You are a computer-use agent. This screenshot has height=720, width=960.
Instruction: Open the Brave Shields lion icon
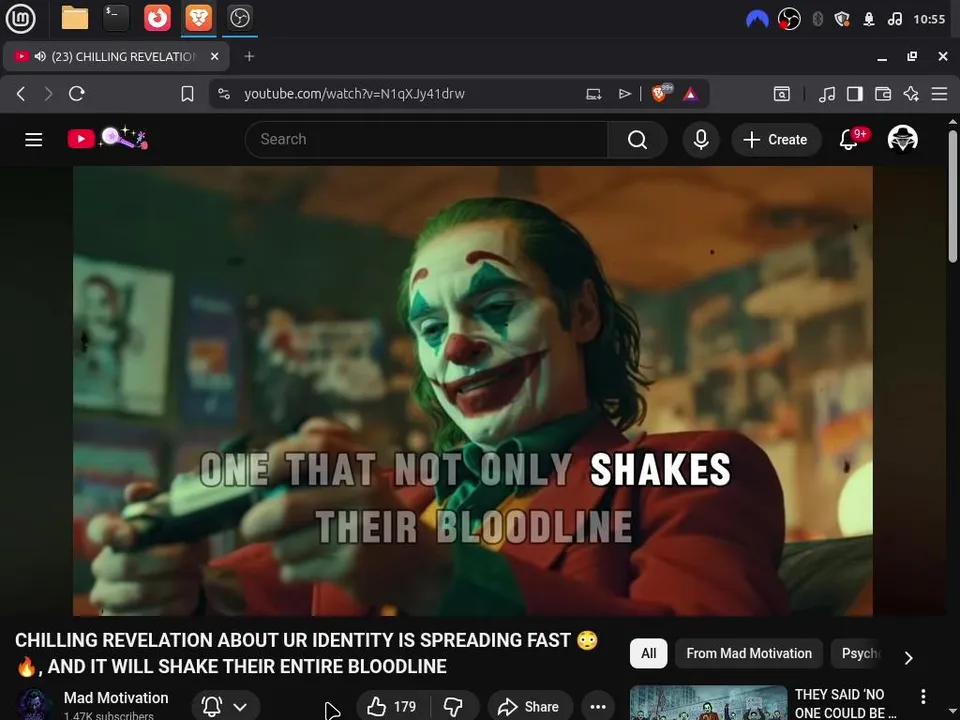[x=661, y=93]
